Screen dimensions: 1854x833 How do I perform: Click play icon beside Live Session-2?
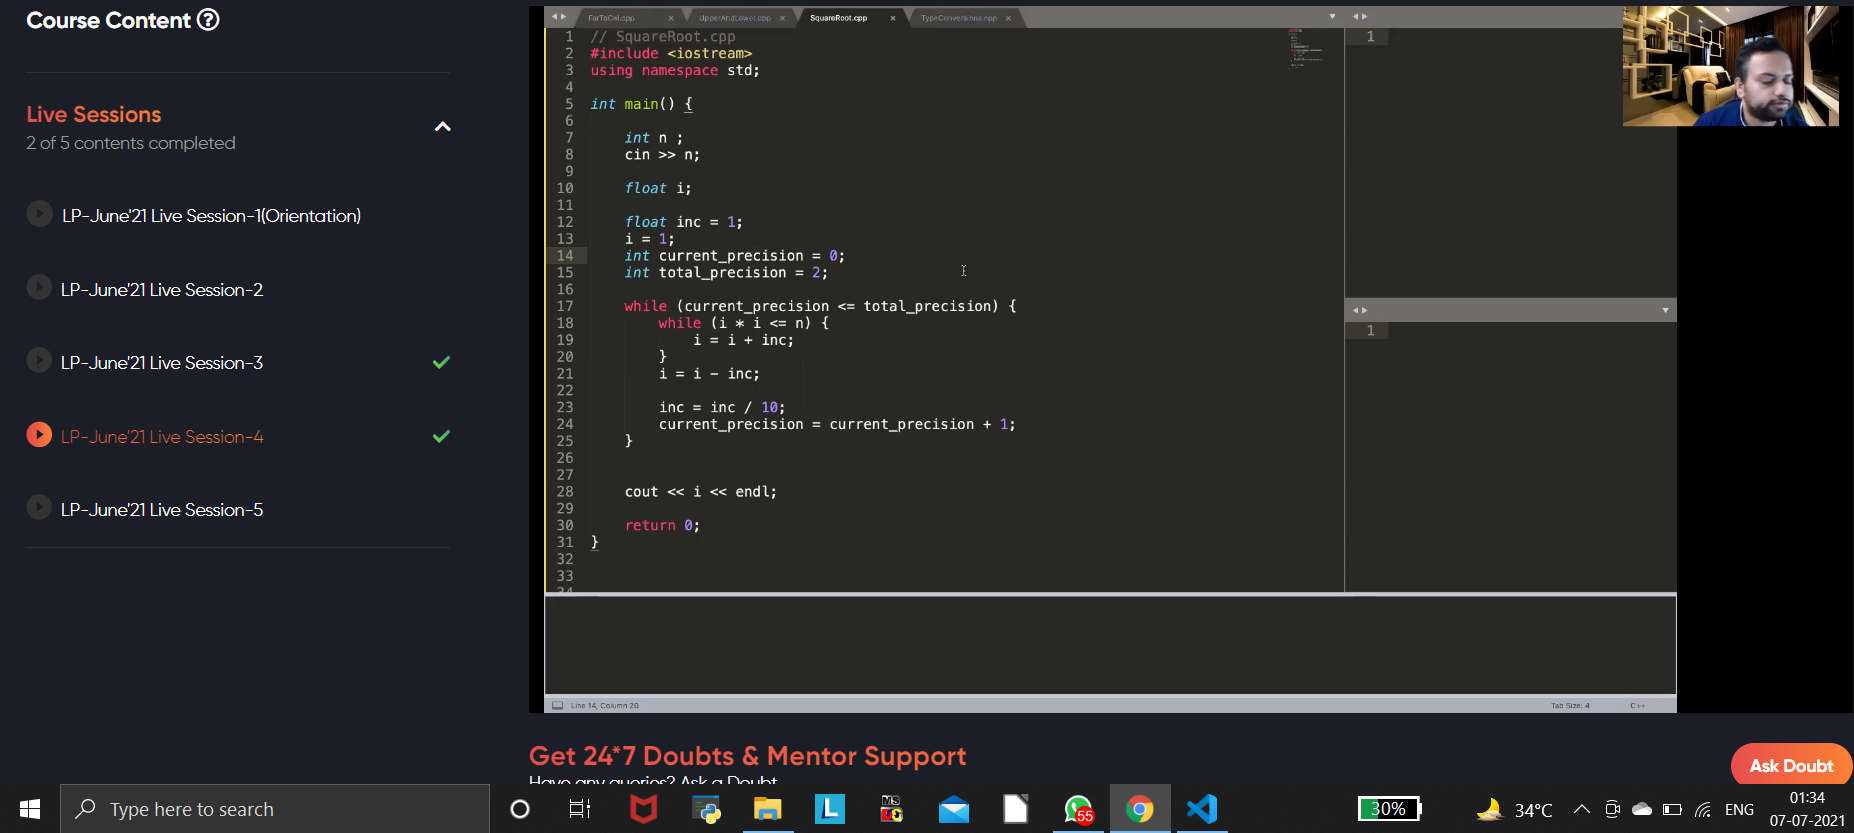39,288
